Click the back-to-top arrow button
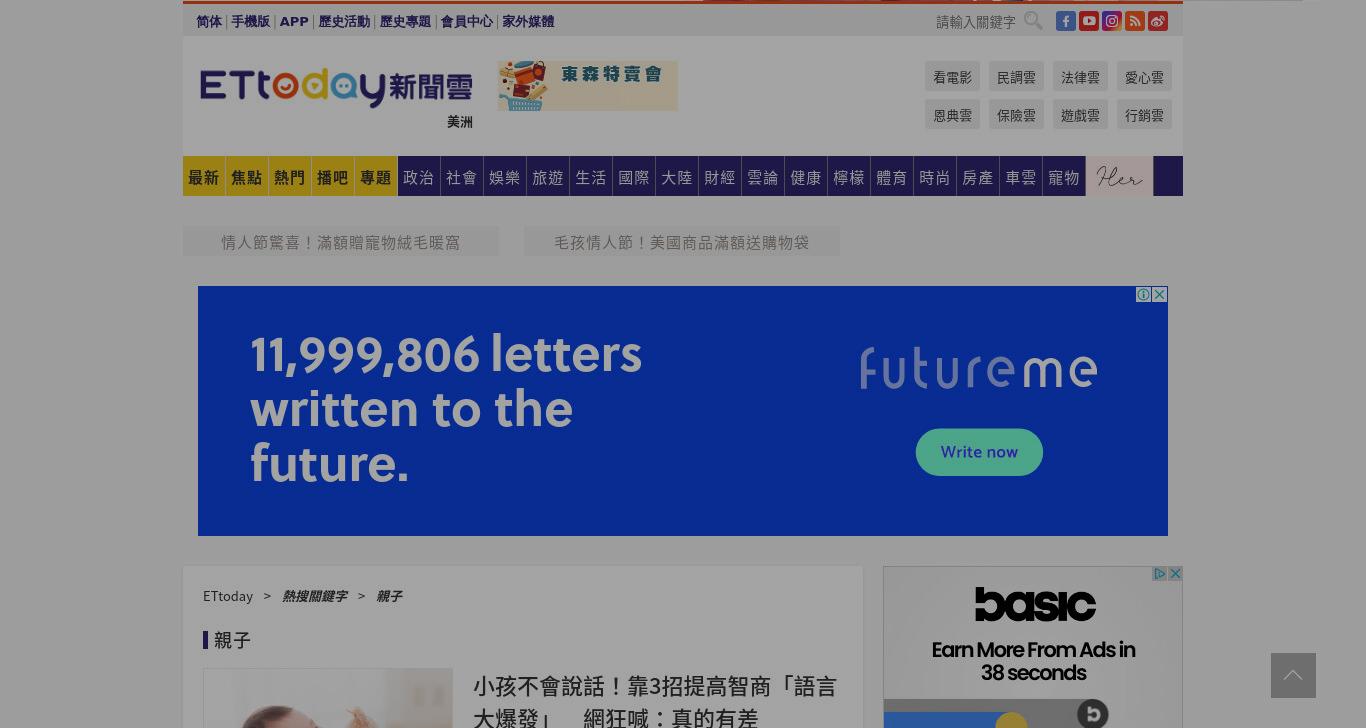The height and width of the screenshot is (728, 1366). 1293,675
